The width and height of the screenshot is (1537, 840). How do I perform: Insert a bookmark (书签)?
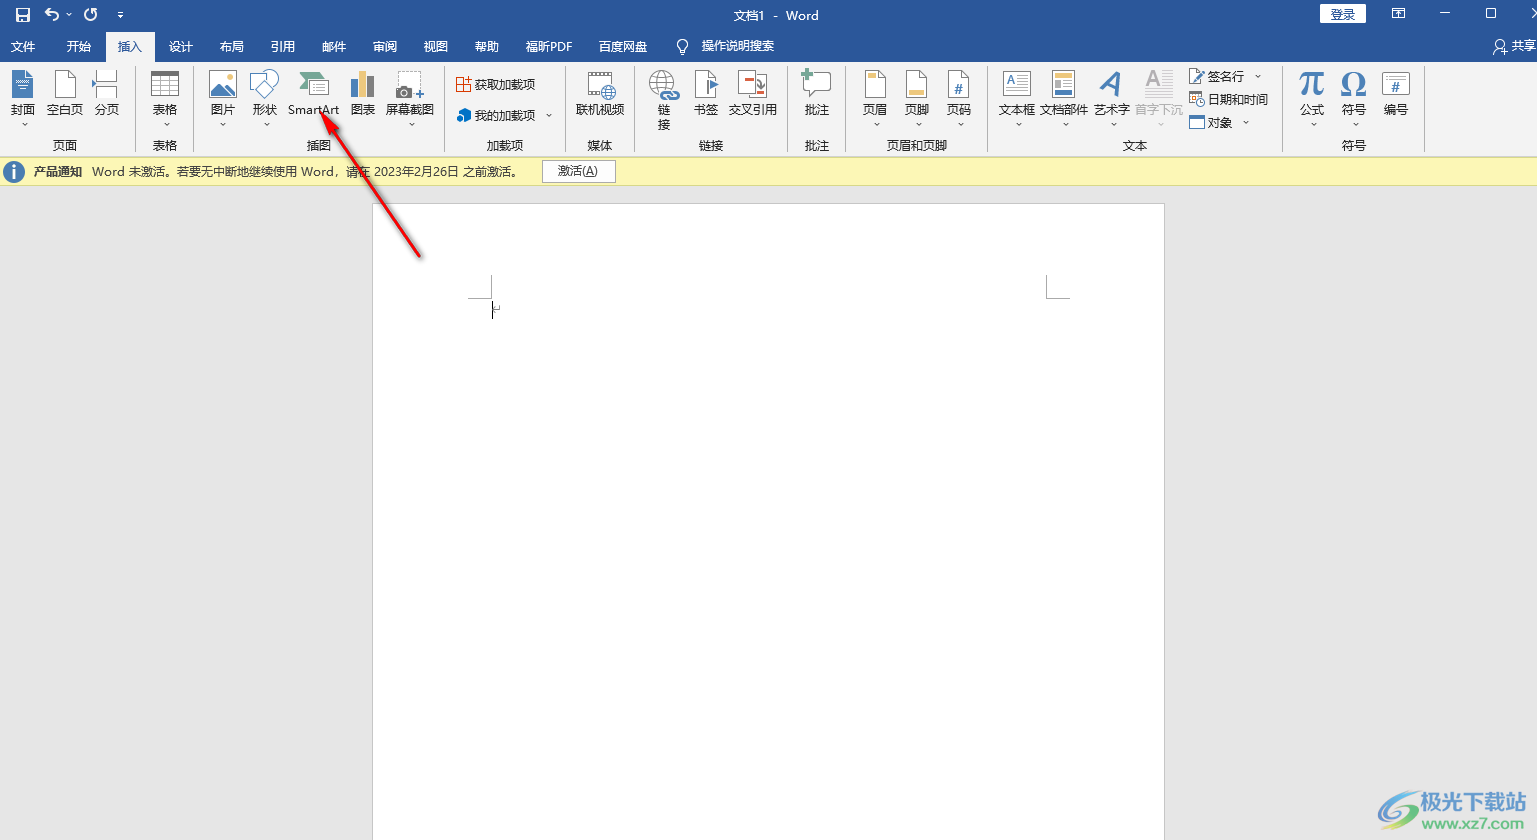pos(706,94)
